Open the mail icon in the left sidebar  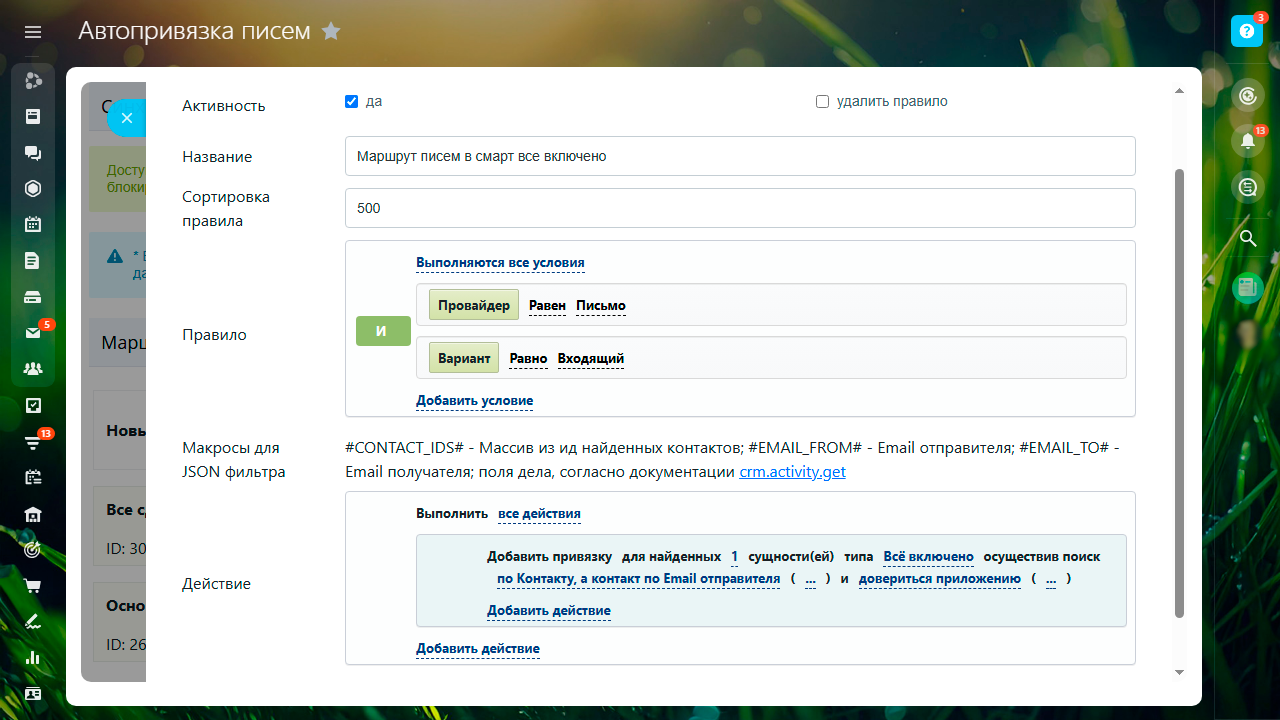(x=33, y=333)
